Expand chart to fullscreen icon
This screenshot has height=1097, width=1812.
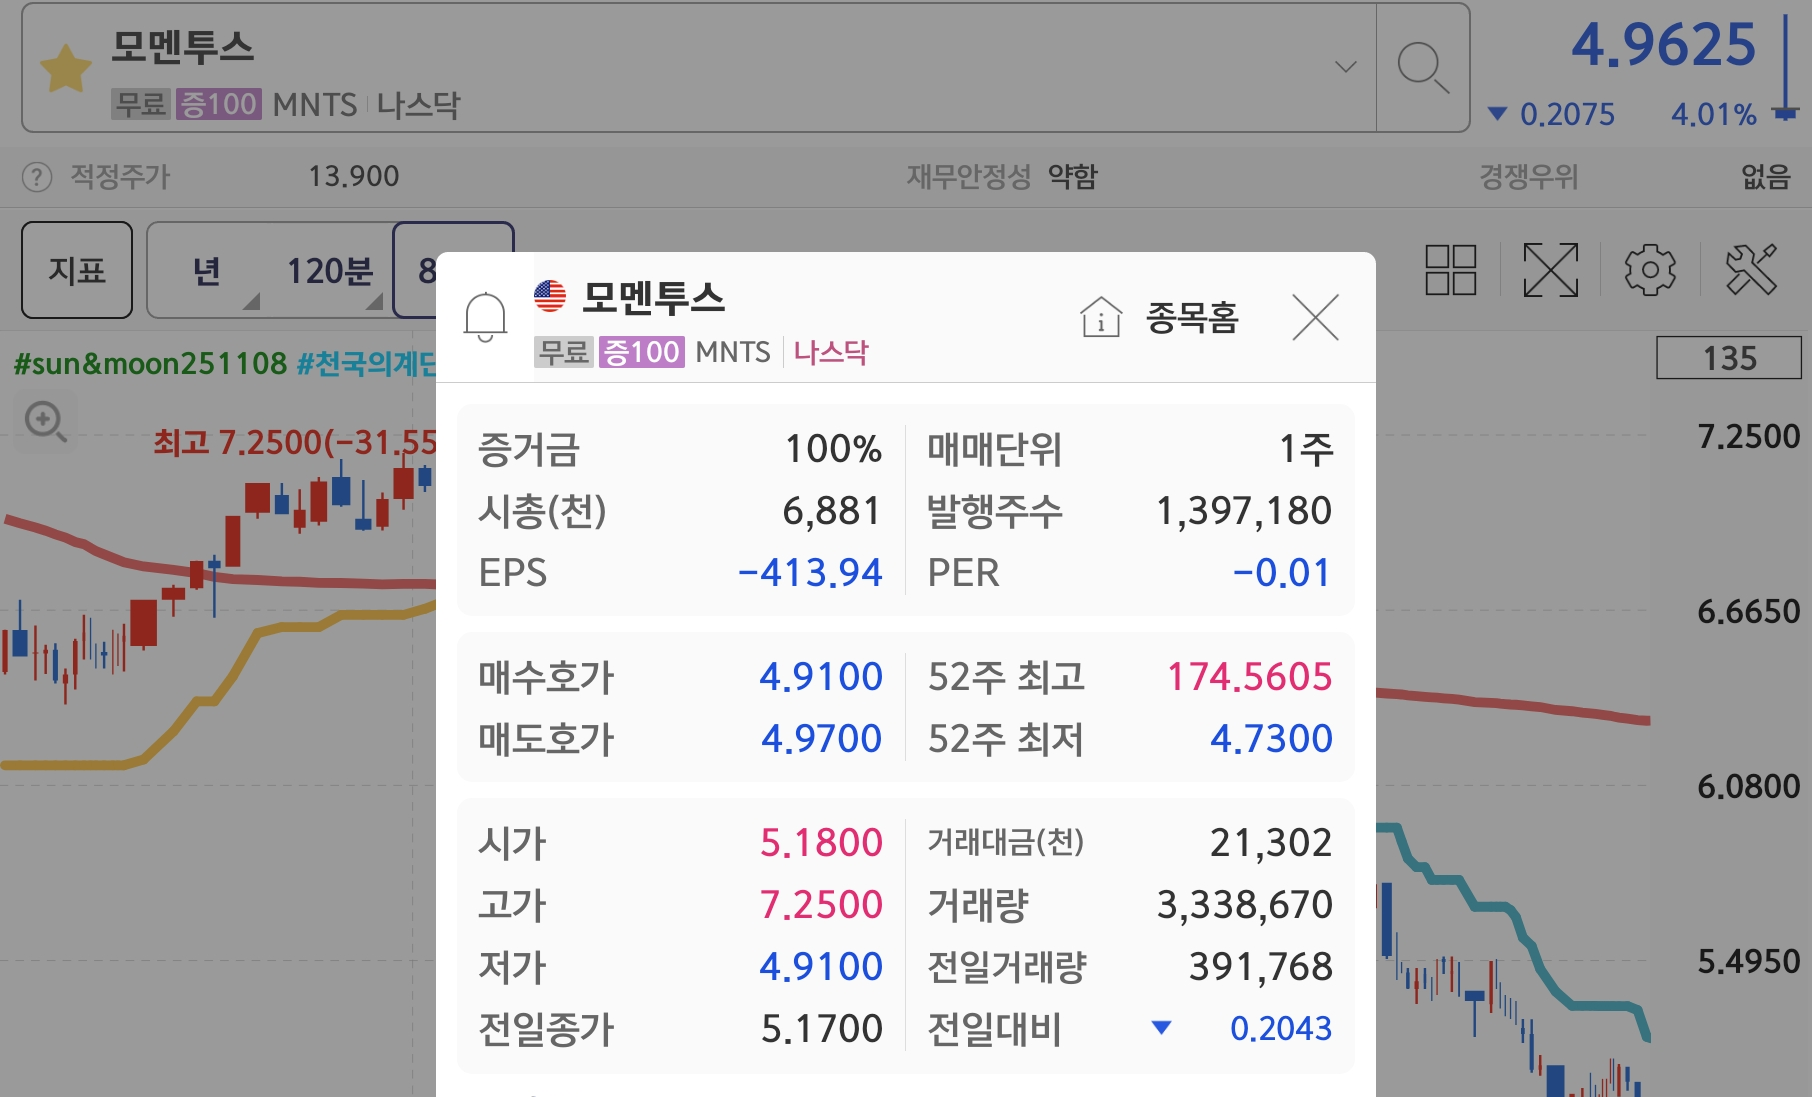click(1551, 270)
